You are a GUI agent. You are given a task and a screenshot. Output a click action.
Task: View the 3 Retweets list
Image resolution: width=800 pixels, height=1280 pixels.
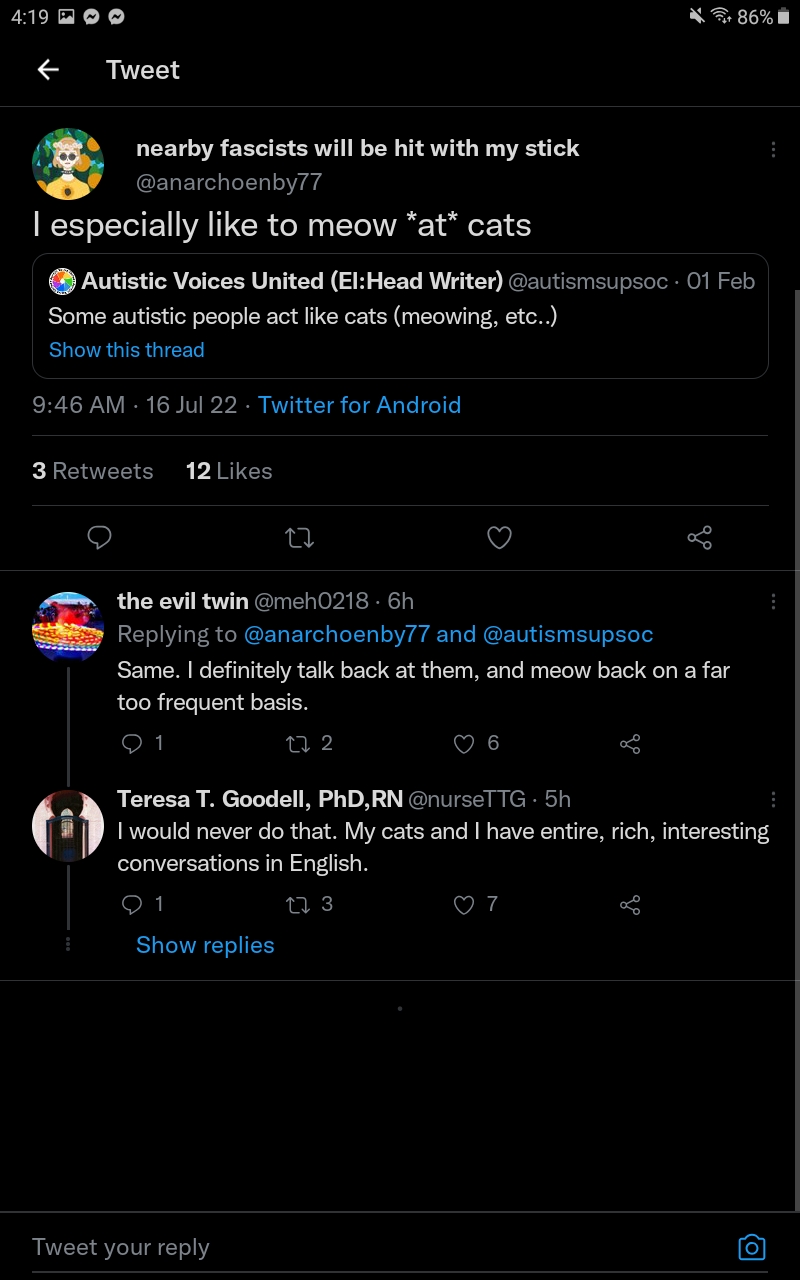93,471
